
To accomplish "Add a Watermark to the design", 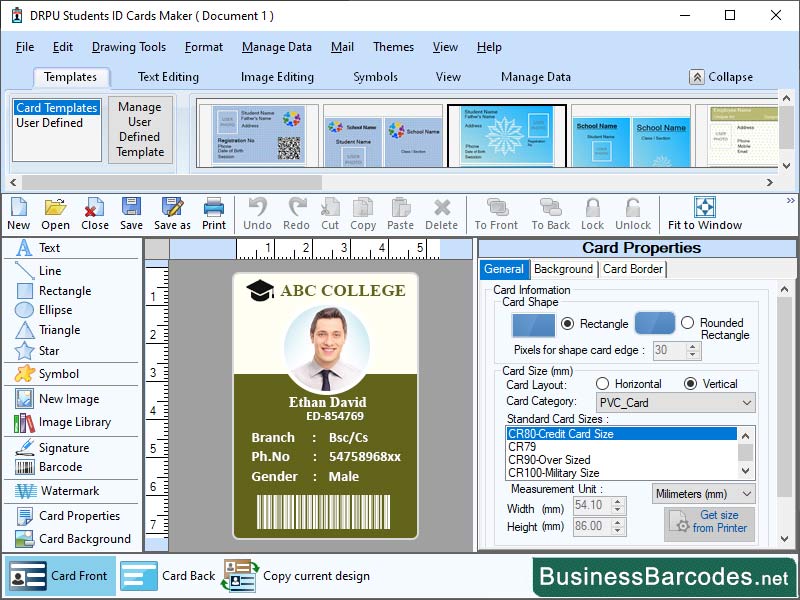I will 66,493.
